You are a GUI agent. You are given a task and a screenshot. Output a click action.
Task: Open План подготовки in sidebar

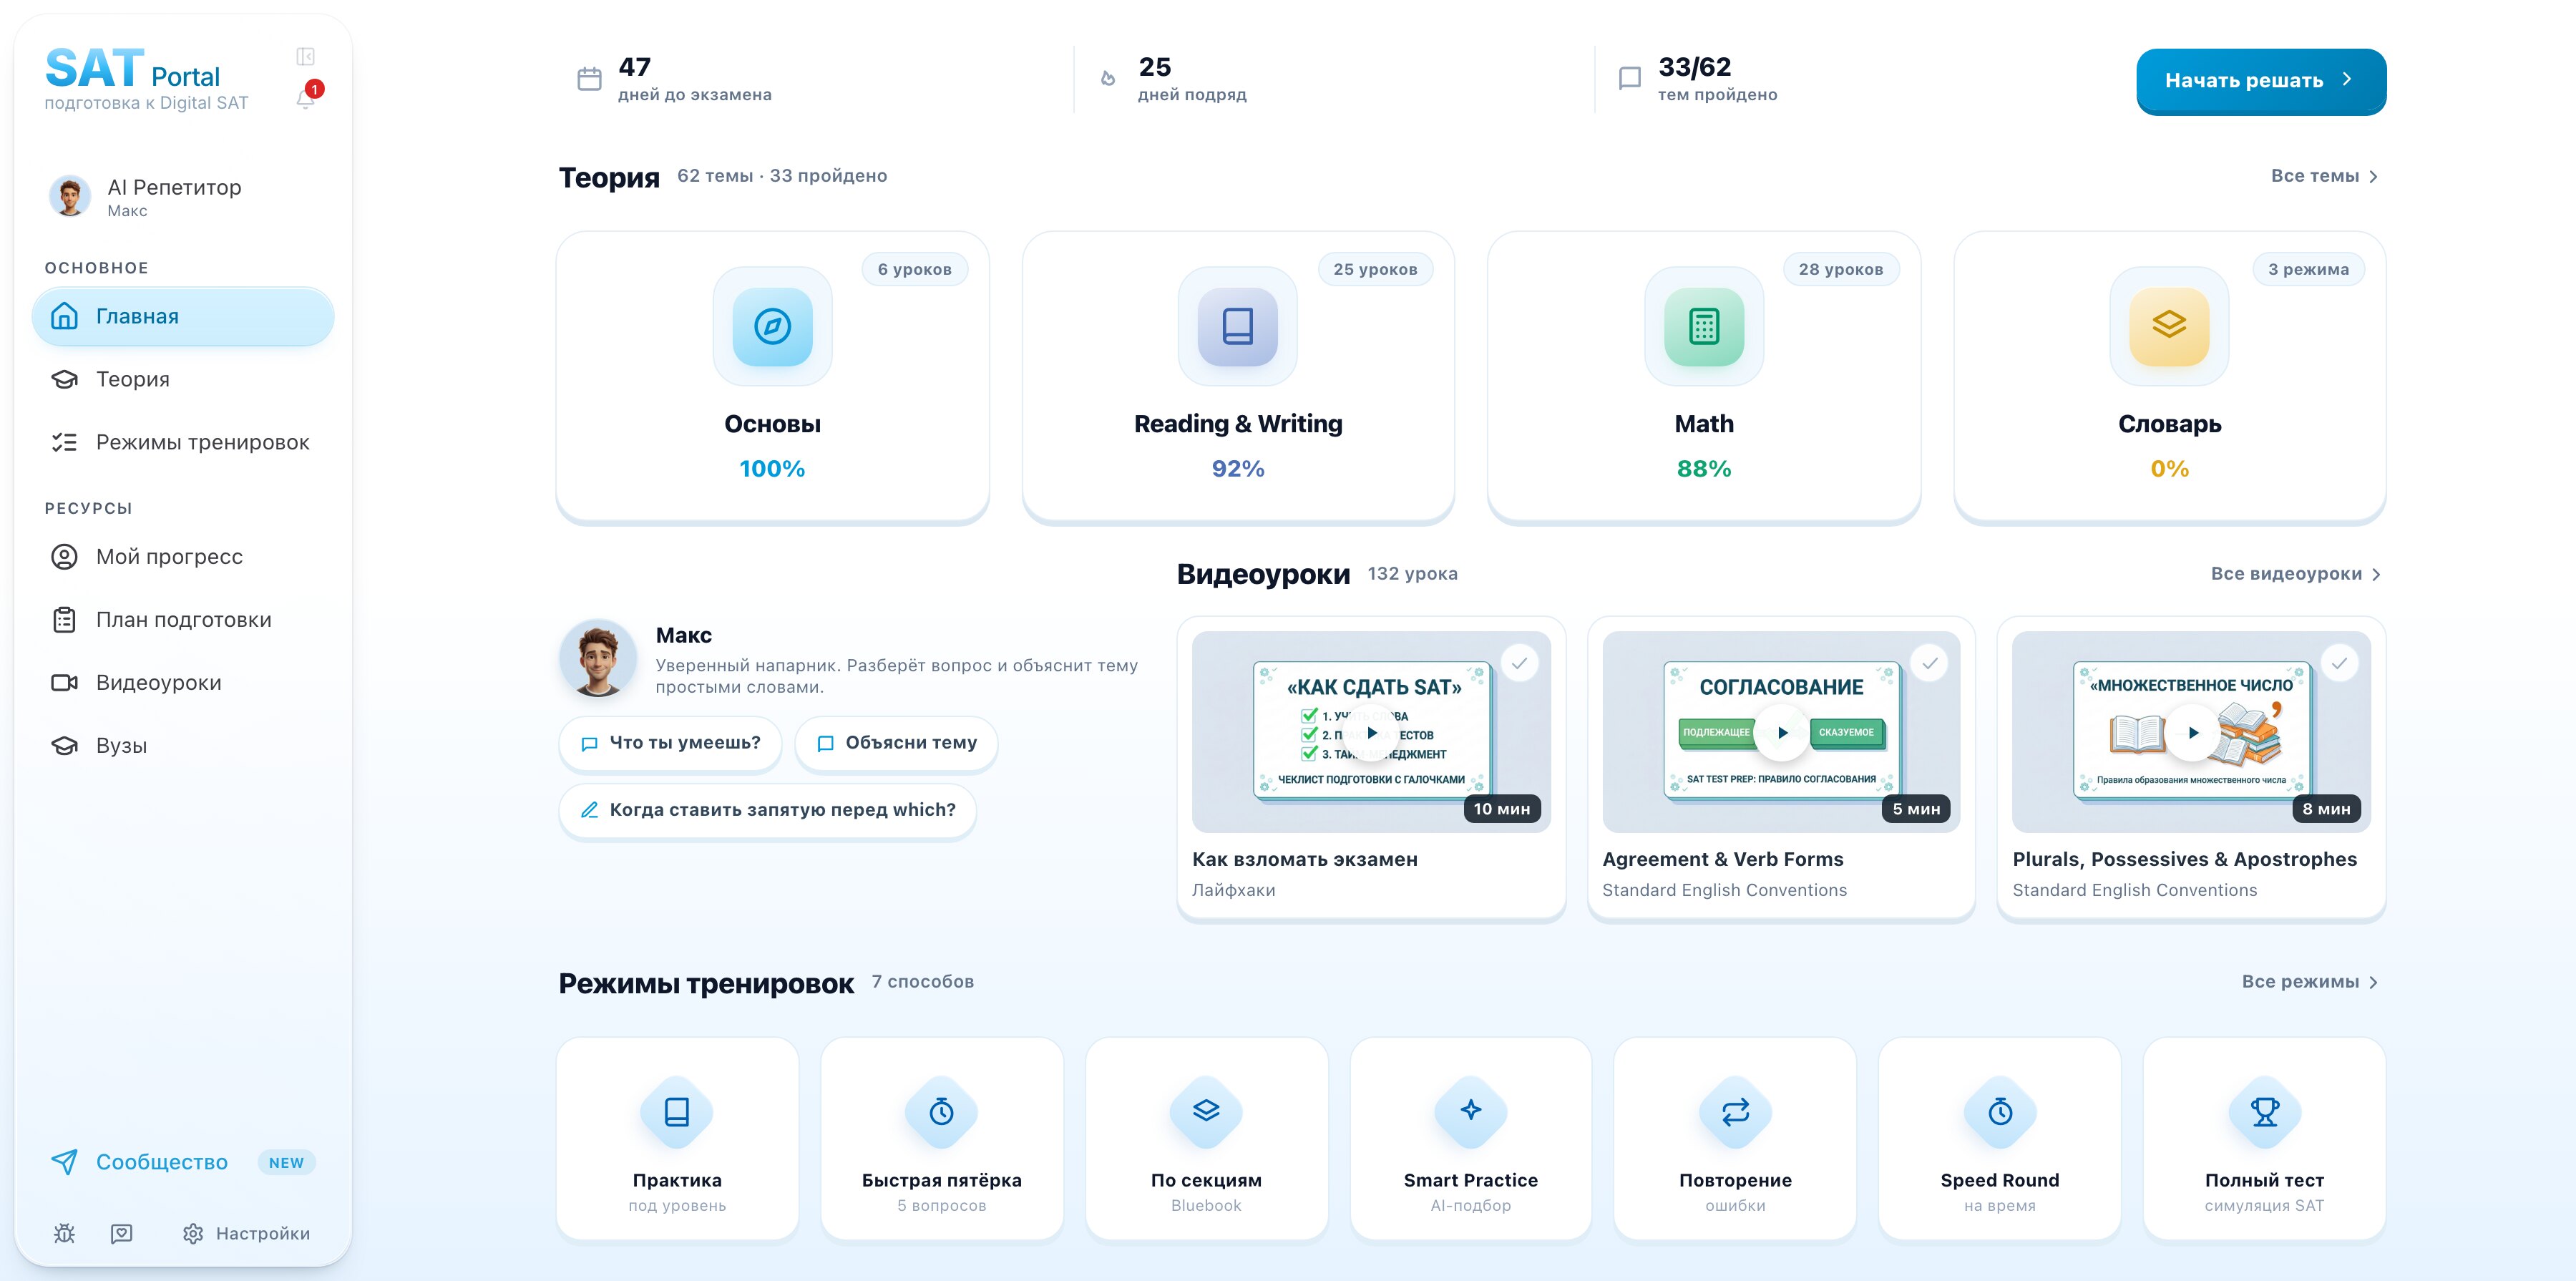(x=183, y=620)
